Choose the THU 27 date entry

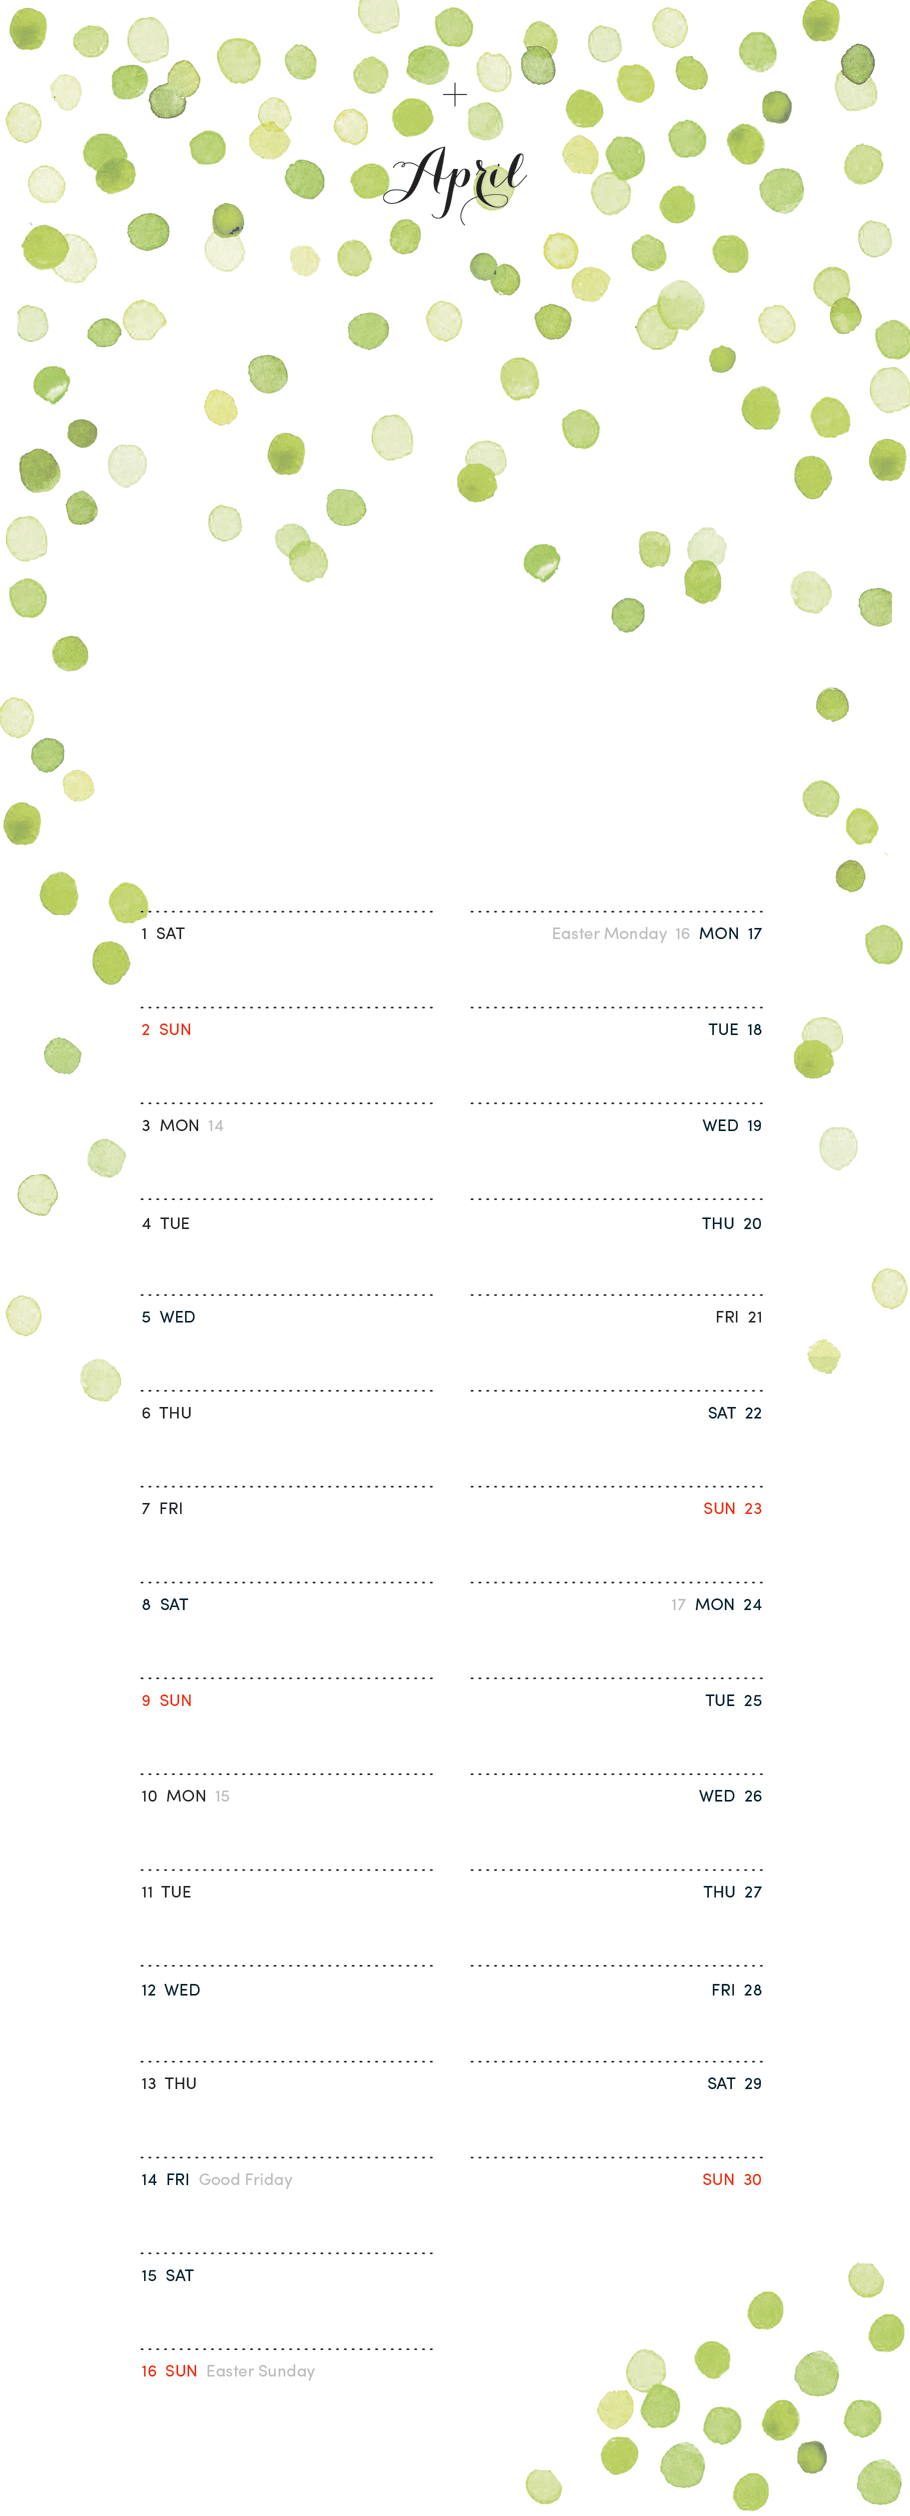click(733, 1893)
